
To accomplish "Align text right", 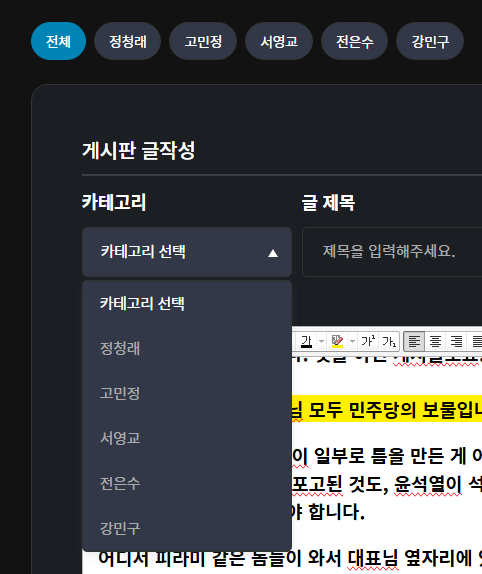I will tap(456, 342).
